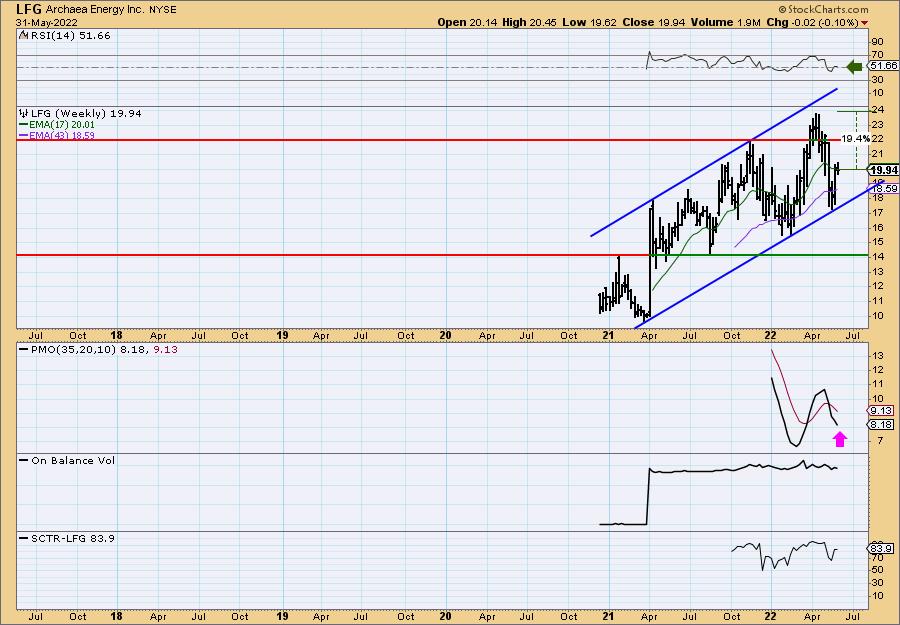
Task: Click the 9.13 PMO signal axis tag
Action: (882, 410)
